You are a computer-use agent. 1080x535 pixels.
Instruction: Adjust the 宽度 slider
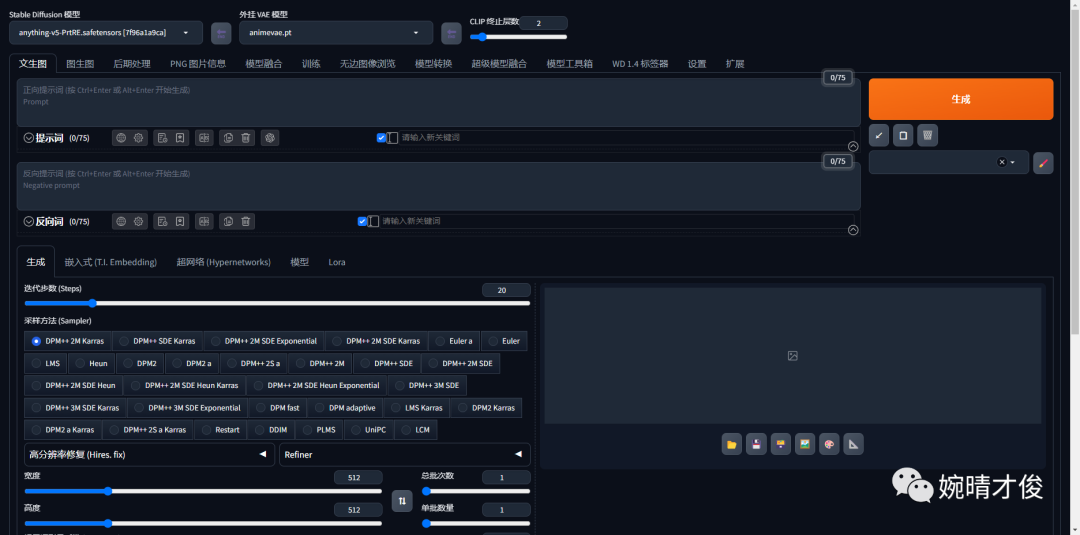pyautogui.click(x=203, y=492)
